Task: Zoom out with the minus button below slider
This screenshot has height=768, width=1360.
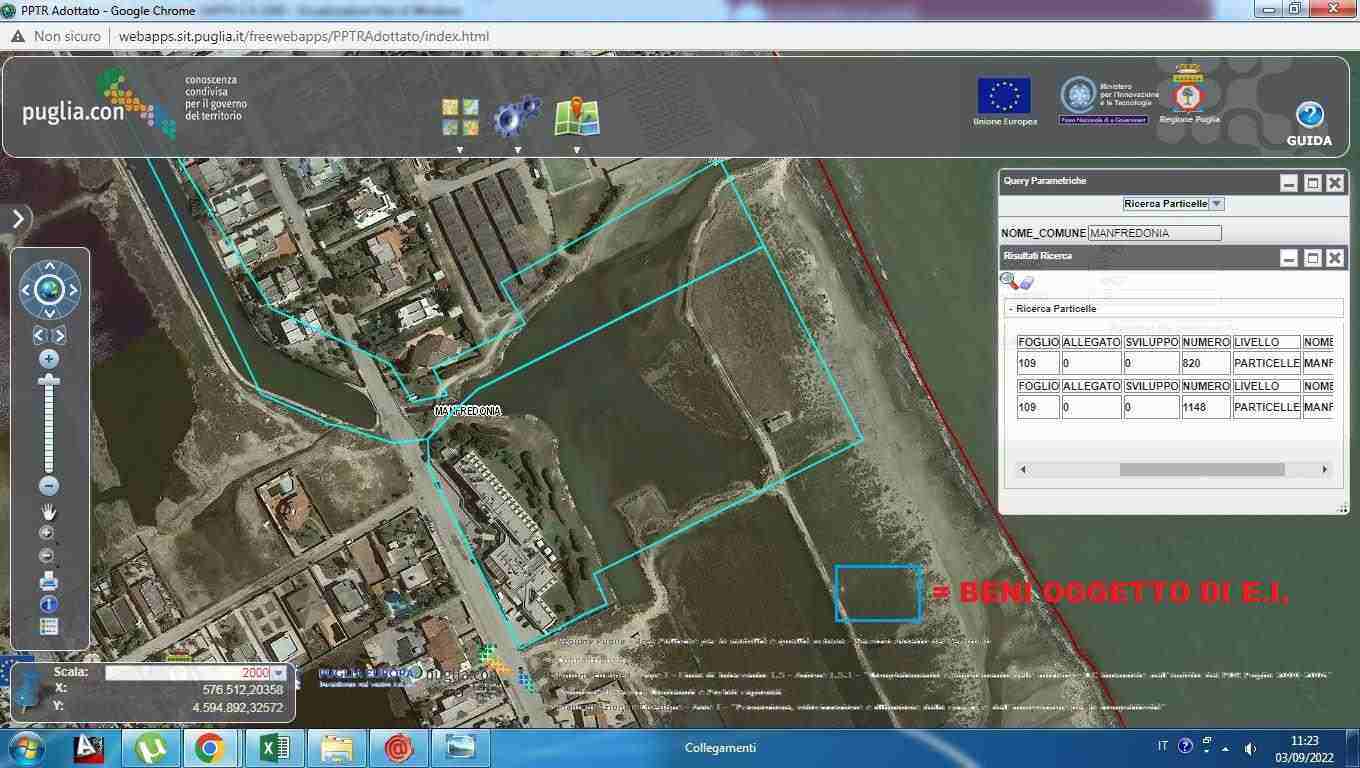Action: pyautogui.click(x=48, y=486)
